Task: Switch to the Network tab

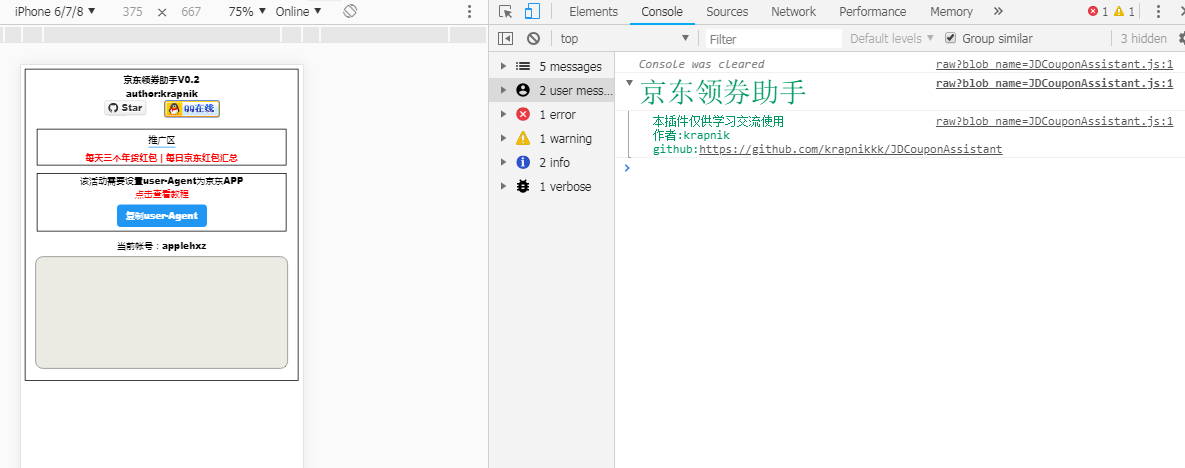Action: pyautogui.click(x=794, y=11)
